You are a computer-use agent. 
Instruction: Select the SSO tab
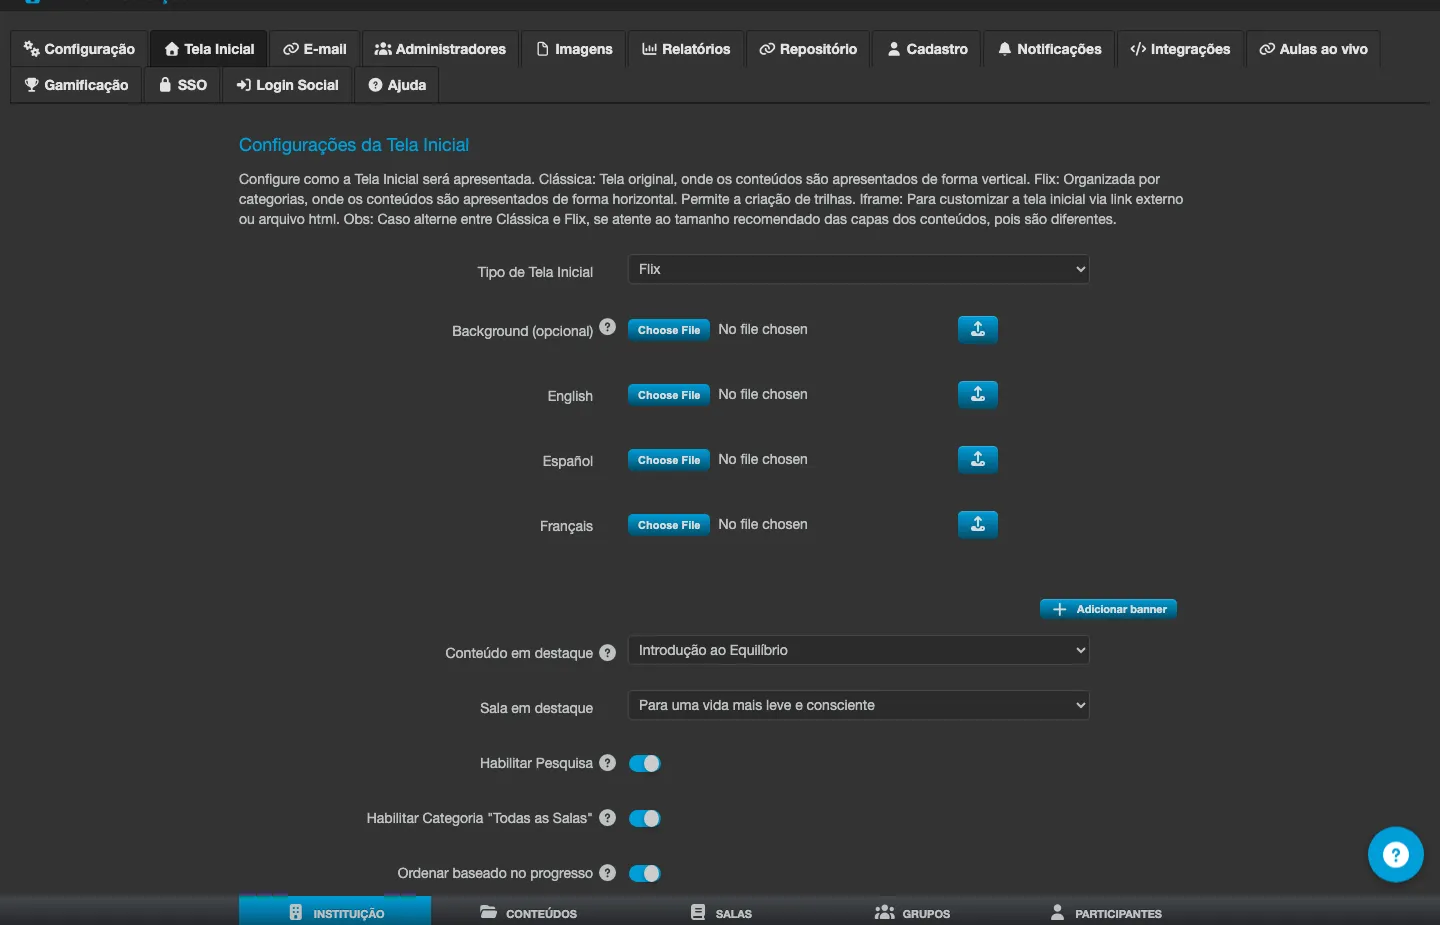(x=183, y=85)
